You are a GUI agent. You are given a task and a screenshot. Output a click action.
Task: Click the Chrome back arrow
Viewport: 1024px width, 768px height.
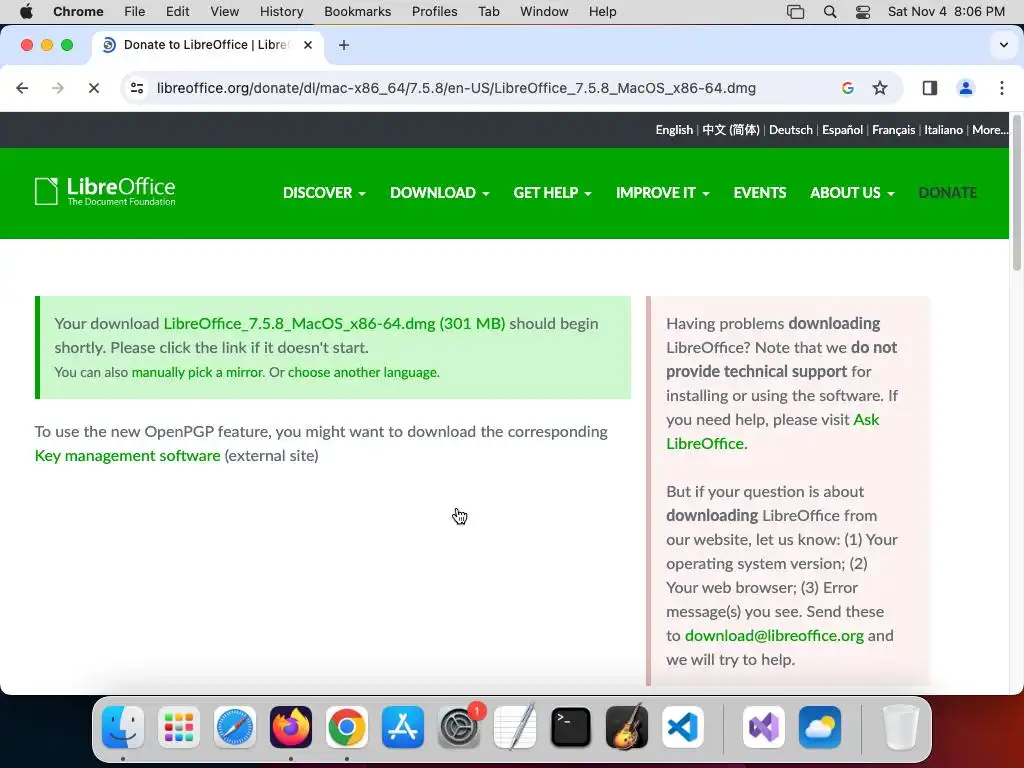click(22, 88)
